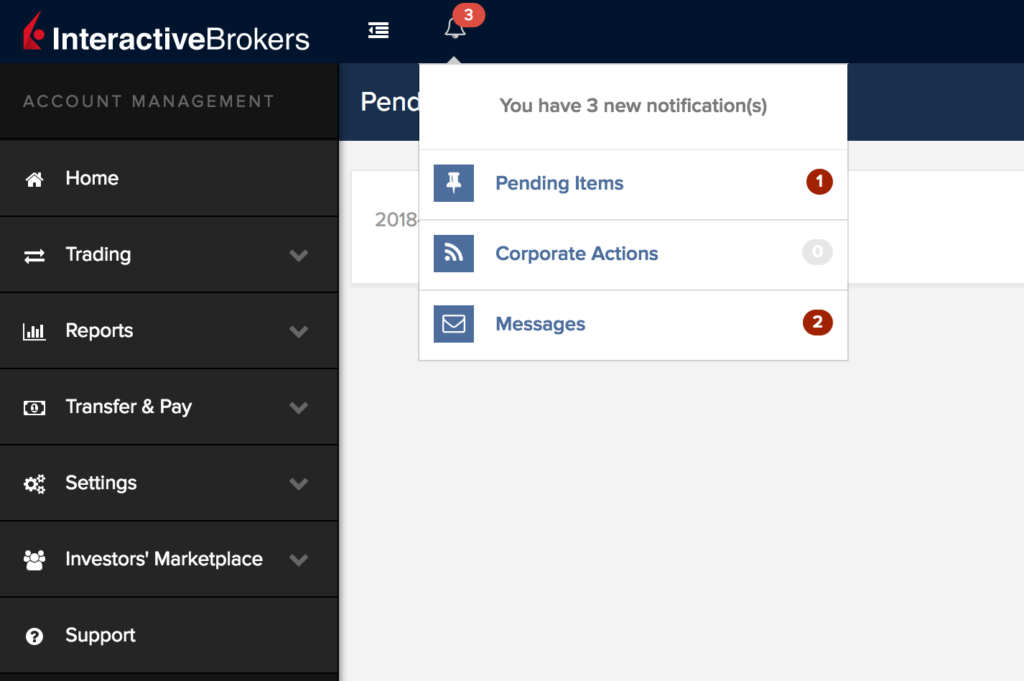Expand the Reports submenu arrow
The width and height of the screenshot is (1024, 681).
298,331
